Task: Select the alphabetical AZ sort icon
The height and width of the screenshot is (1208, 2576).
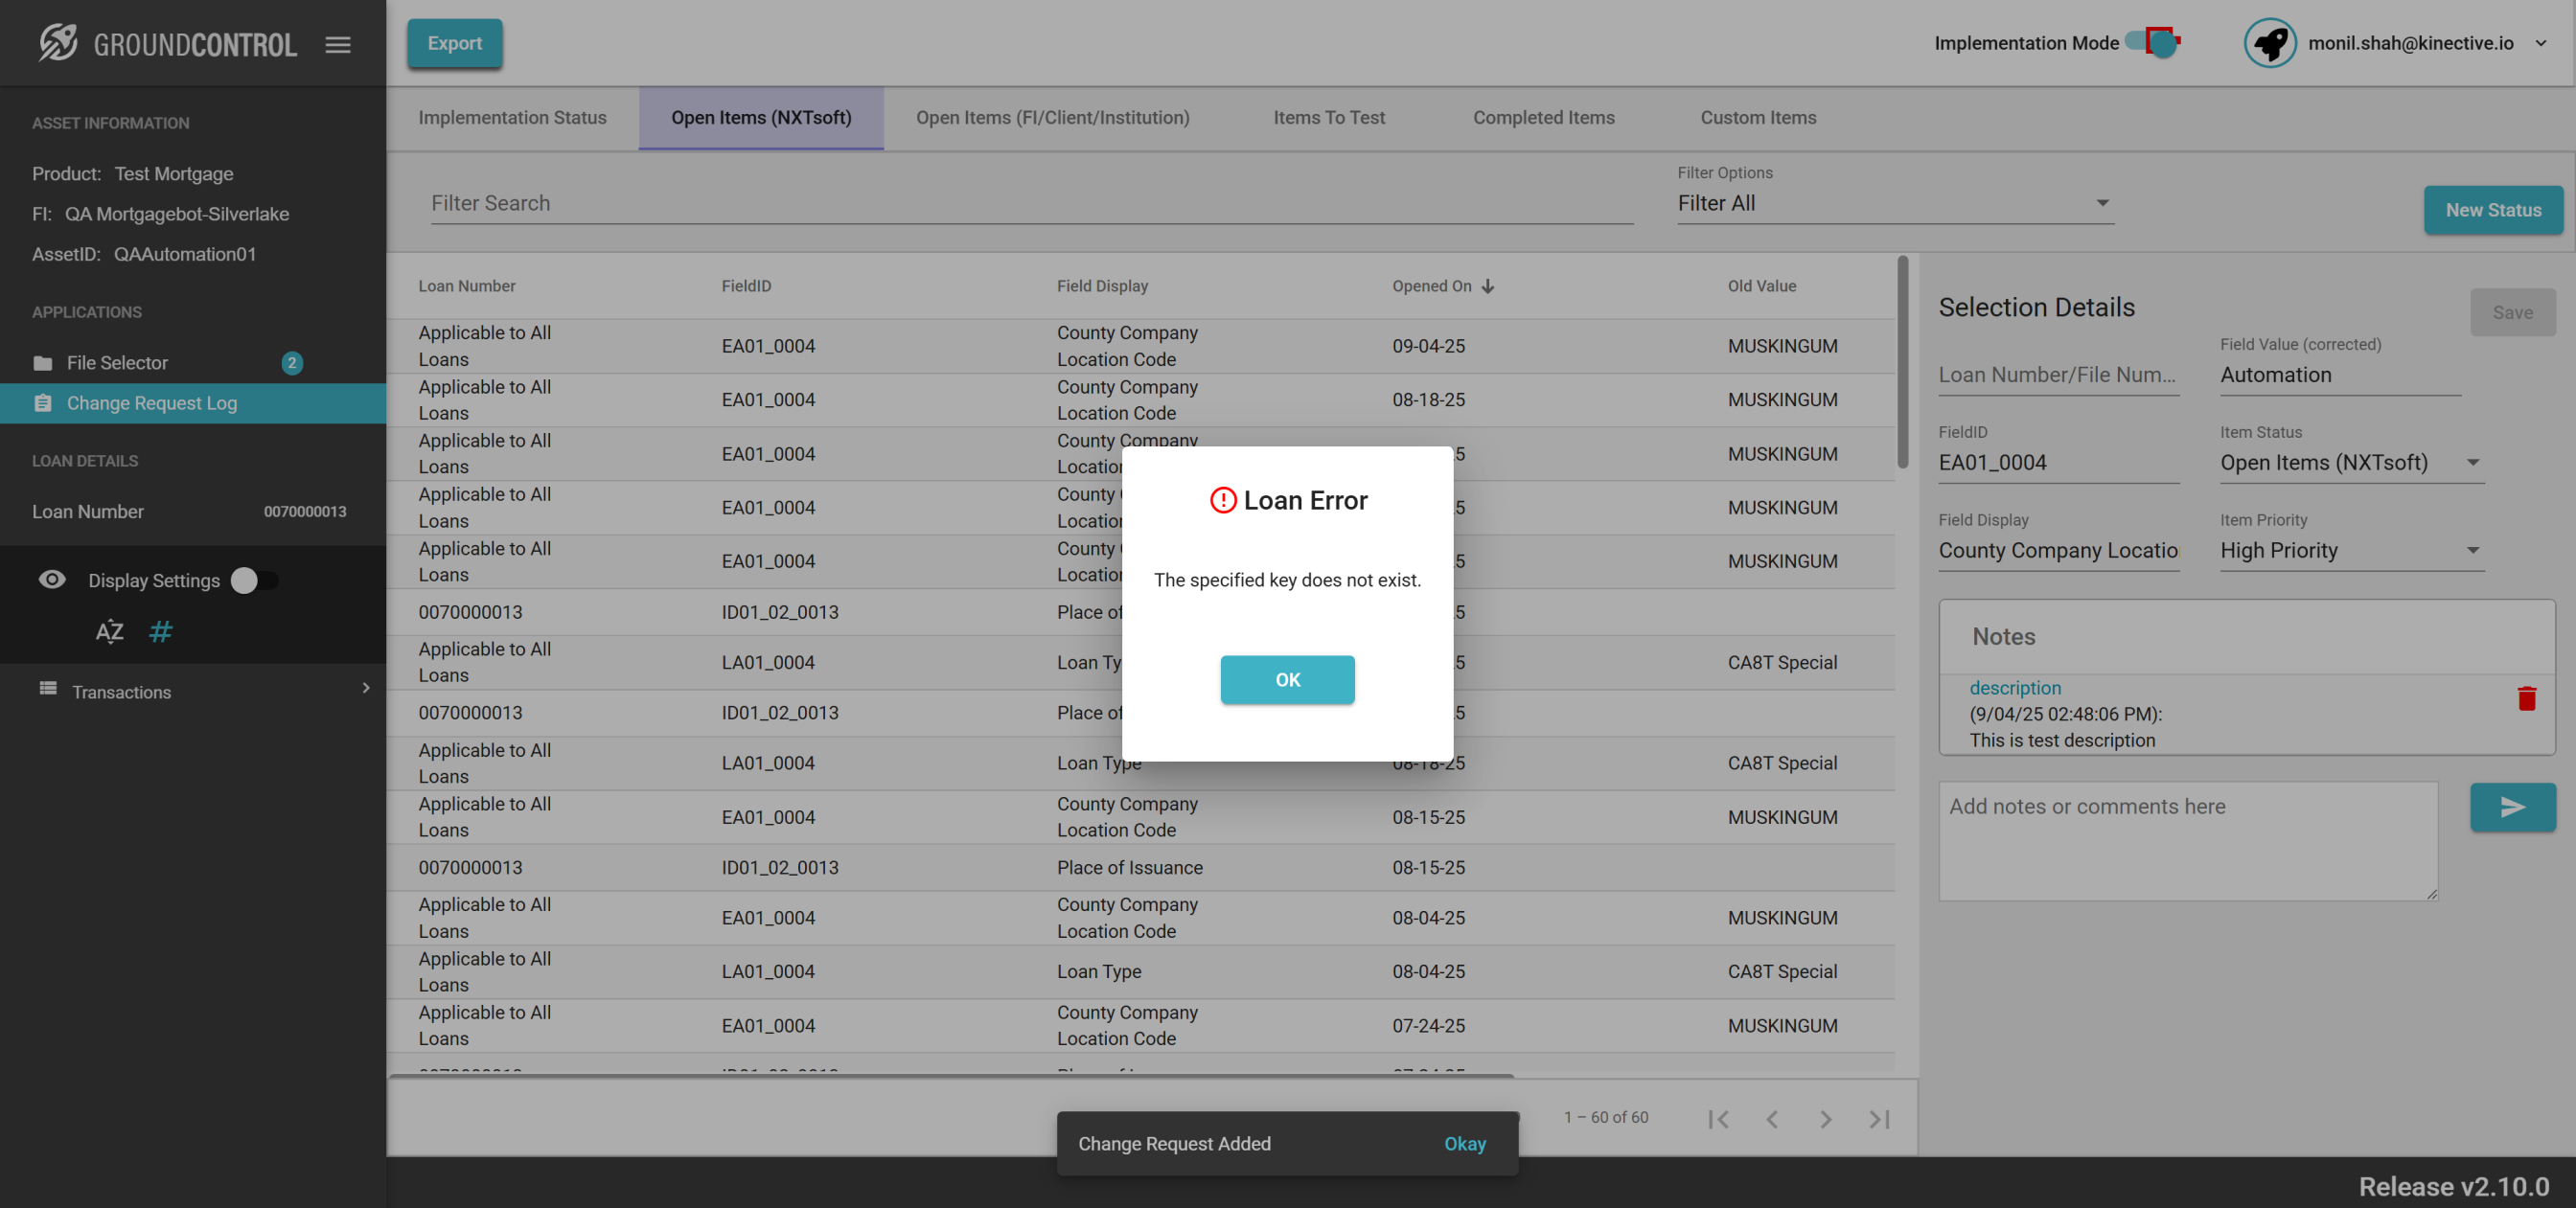Action: pyautogui.click(x=109, y=632)
